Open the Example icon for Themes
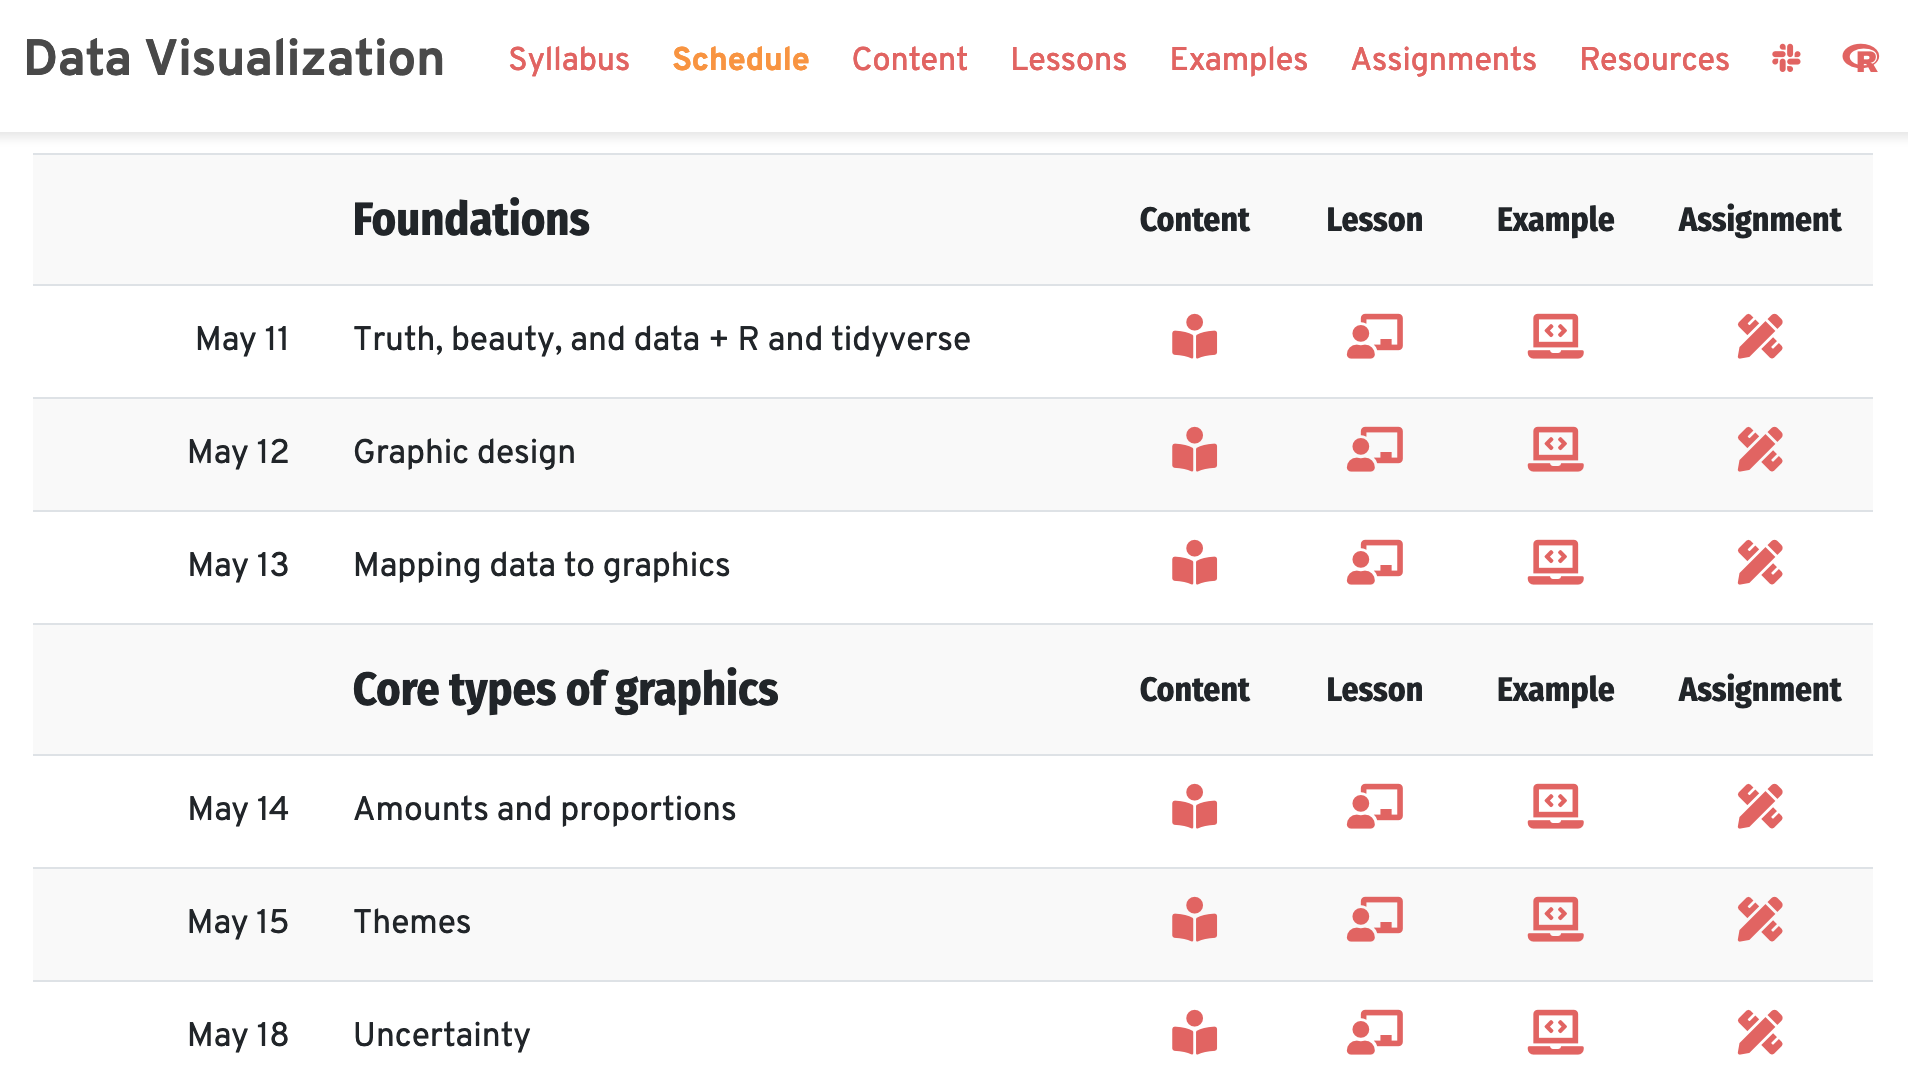1908x1088 pixels. click(x=1554, y=921)
